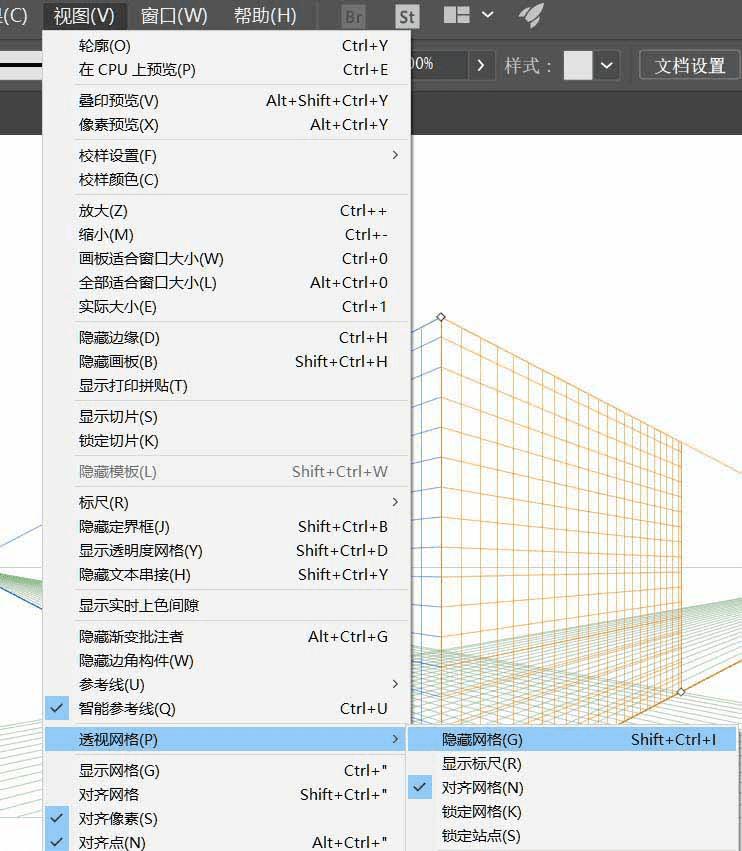Open the 视图(V) menu
This screenshot has height=851, width=742.
84,15
